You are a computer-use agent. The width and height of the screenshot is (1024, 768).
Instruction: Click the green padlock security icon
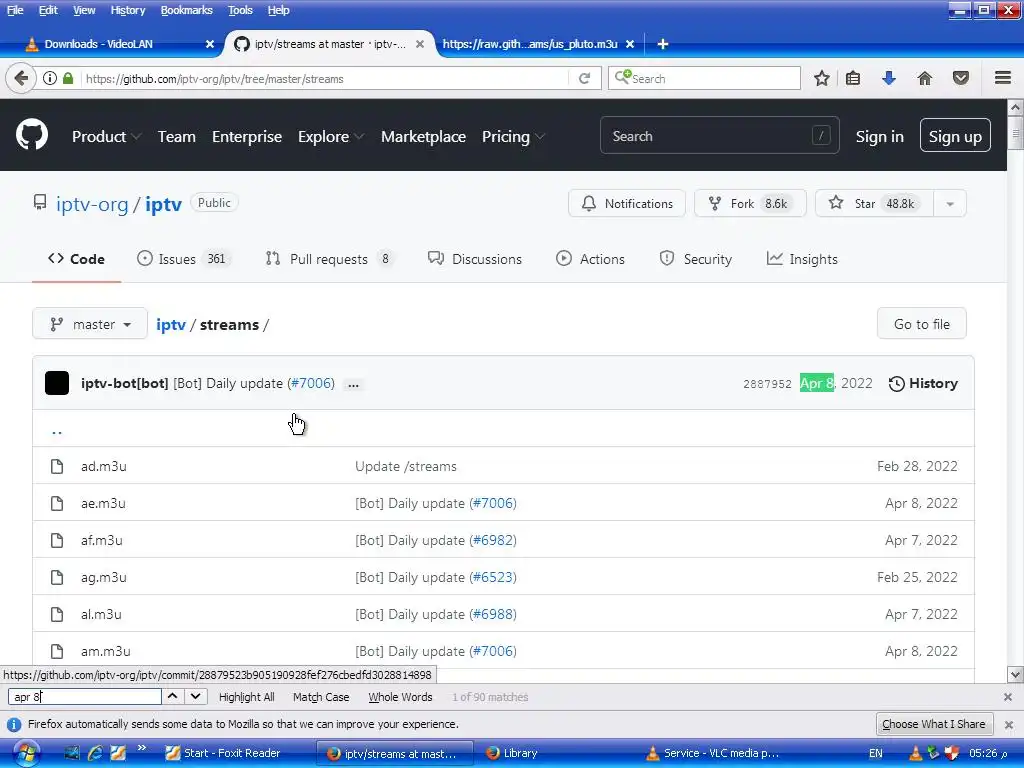pos(68,78)
